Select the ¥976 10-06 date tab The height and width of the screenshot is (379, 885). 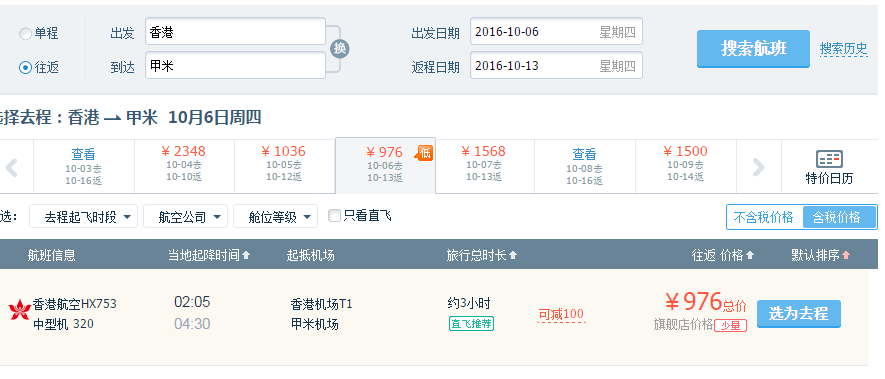pyautogui.click(x=385, y=165)
